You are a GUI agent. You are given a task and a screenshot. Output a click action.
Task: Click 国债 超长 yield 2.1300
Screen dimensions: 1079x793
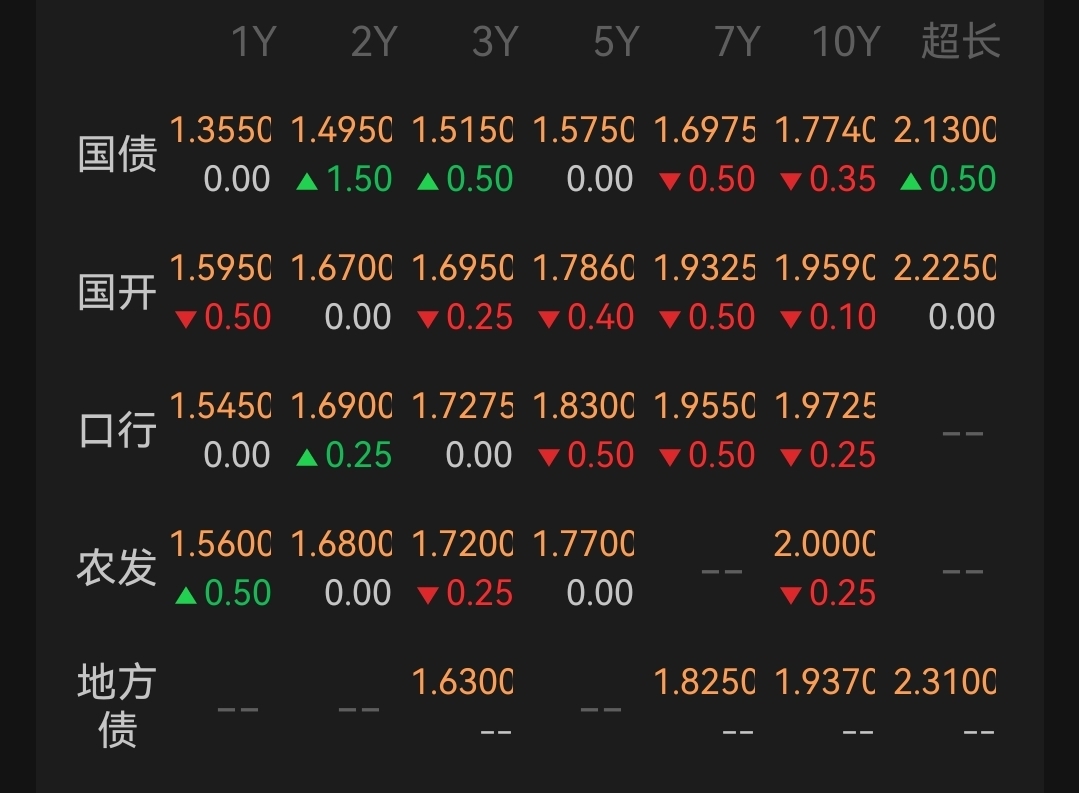pyautogui.click(x=945, y=130)
